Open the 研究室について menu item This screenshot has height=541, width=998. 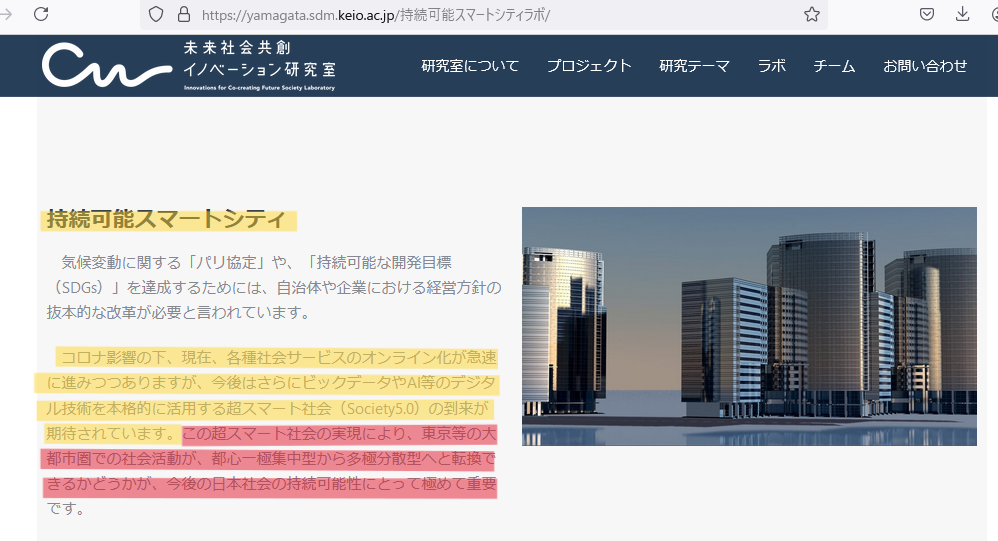[470, 66]
